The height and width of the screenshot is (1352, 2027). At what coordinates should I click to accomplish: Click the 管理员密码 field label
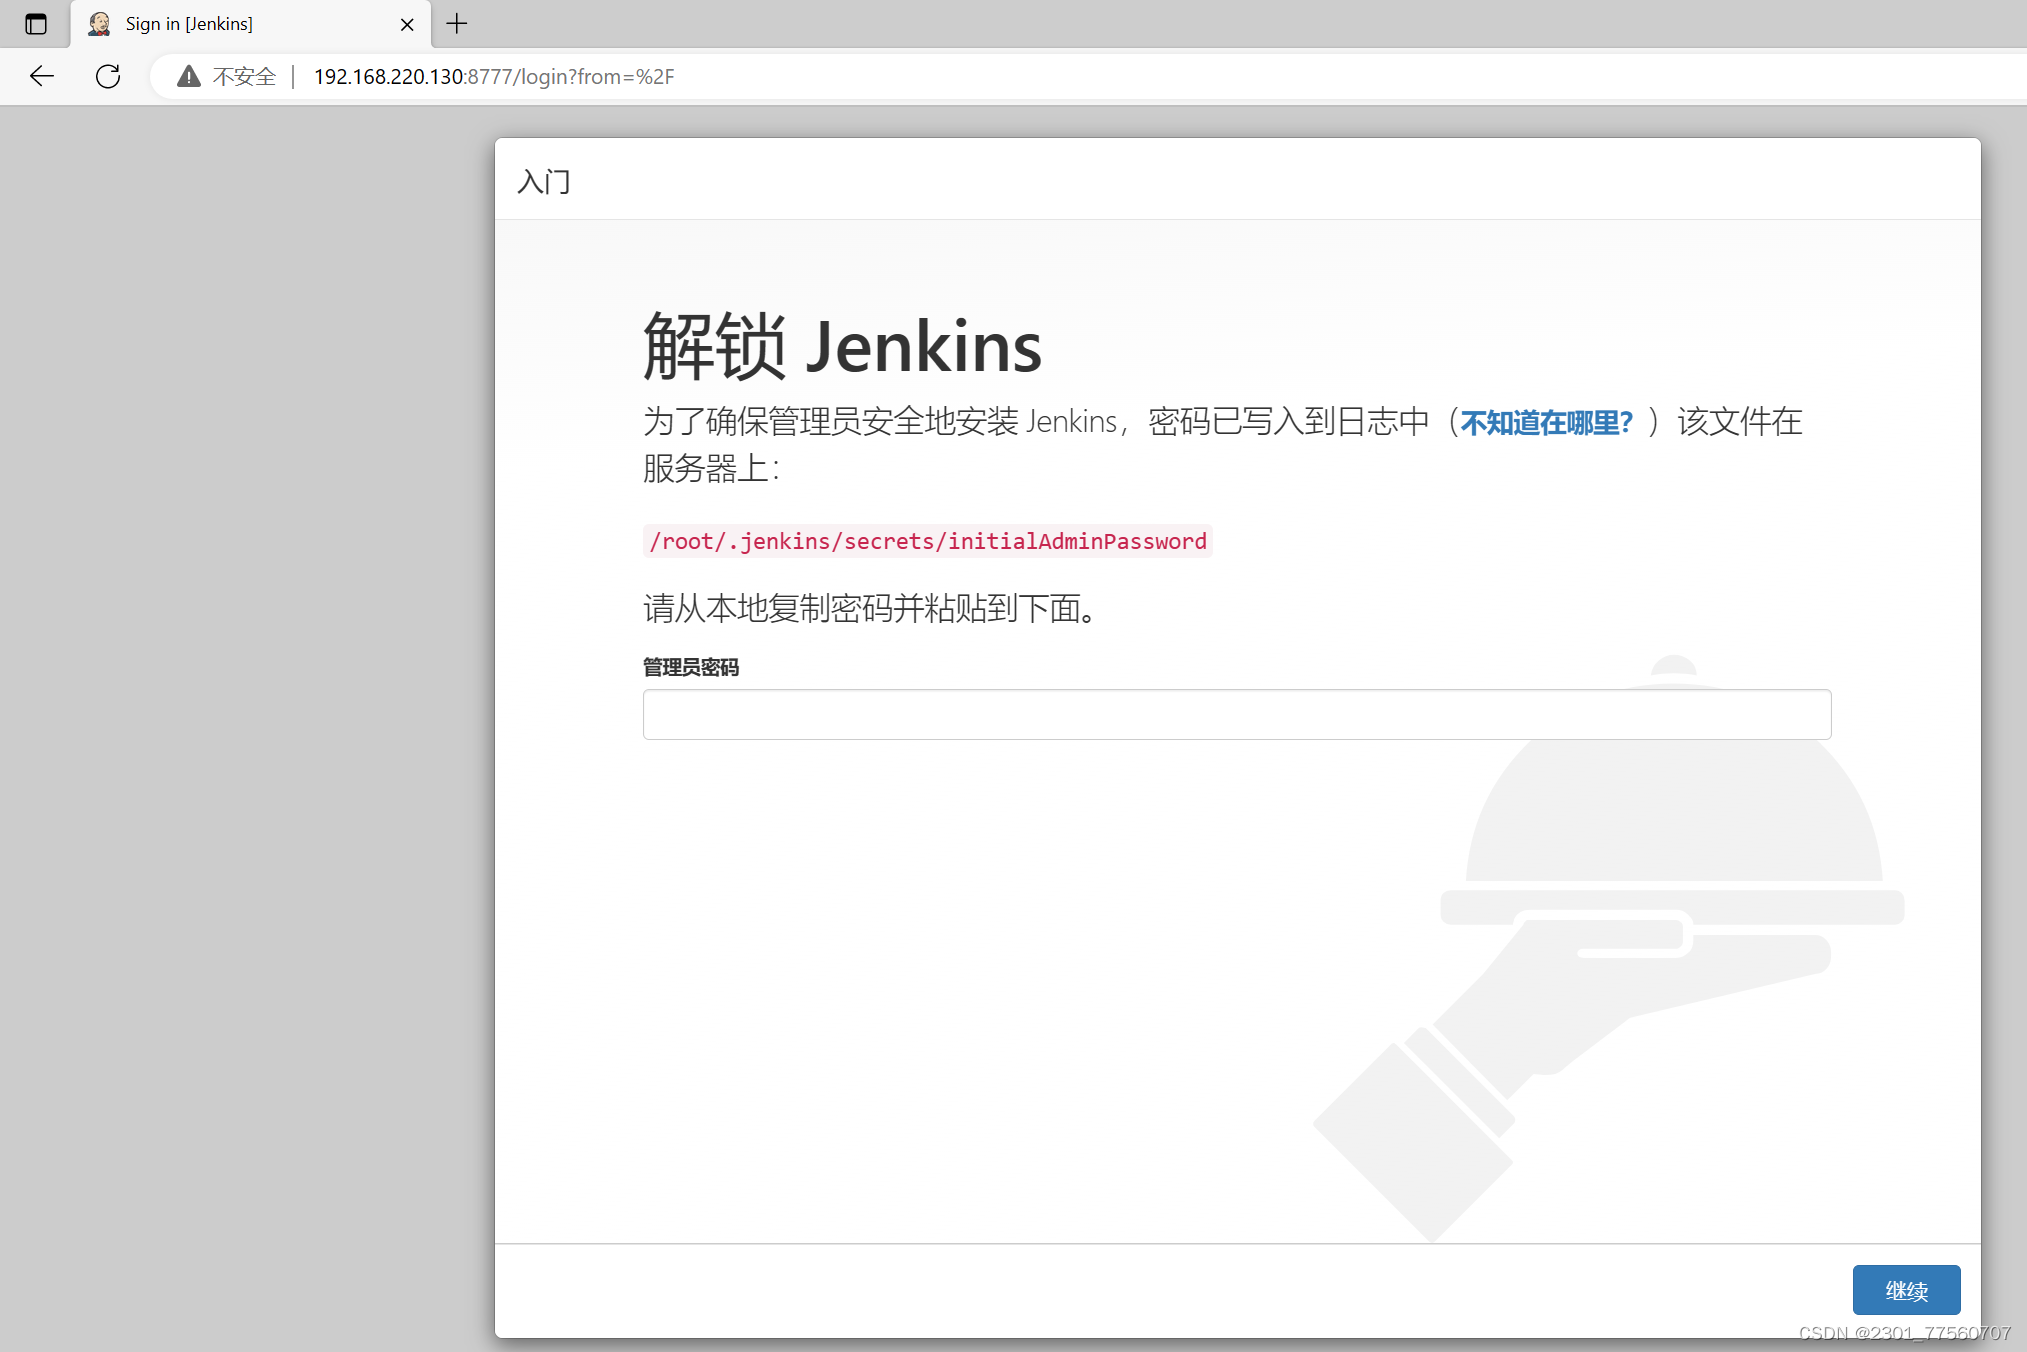click(690, 667)
